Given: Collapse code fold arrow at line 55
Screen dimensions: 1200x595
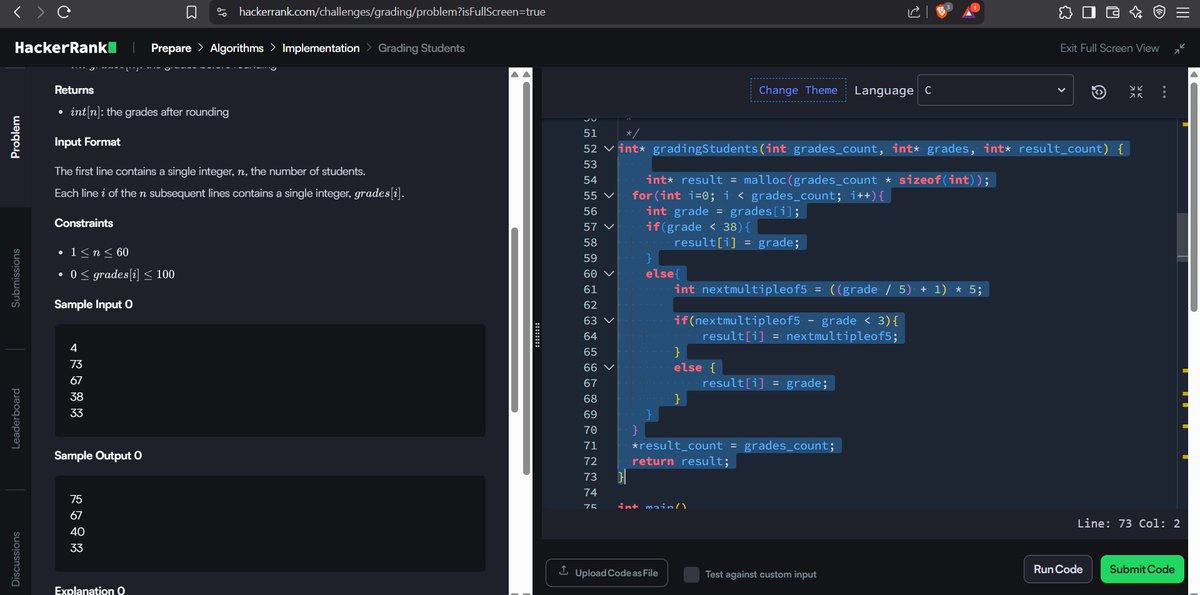Looking at the screenshot, I should click(x=609, y=195).
